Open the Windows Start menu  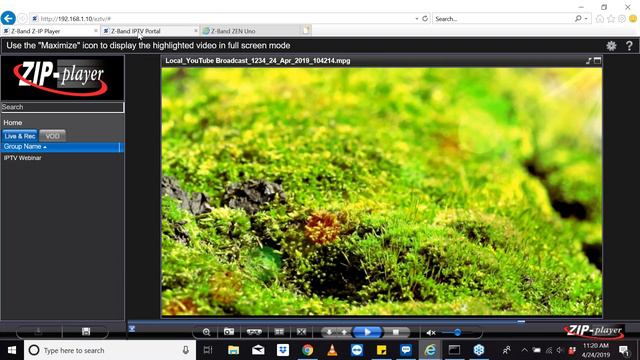click(12, 350)
